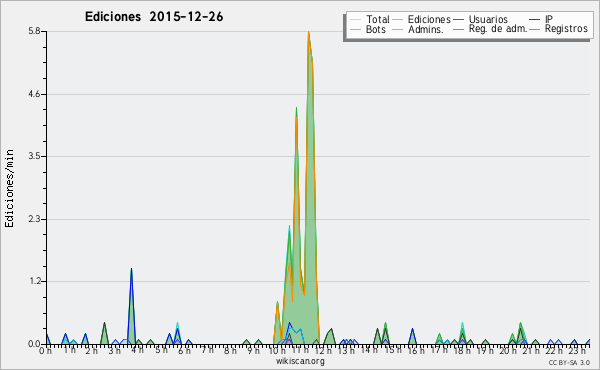Click the green peak at 4.4 near 11 h
This screenshot has width=600, height=370.
[x=297, y=108]
